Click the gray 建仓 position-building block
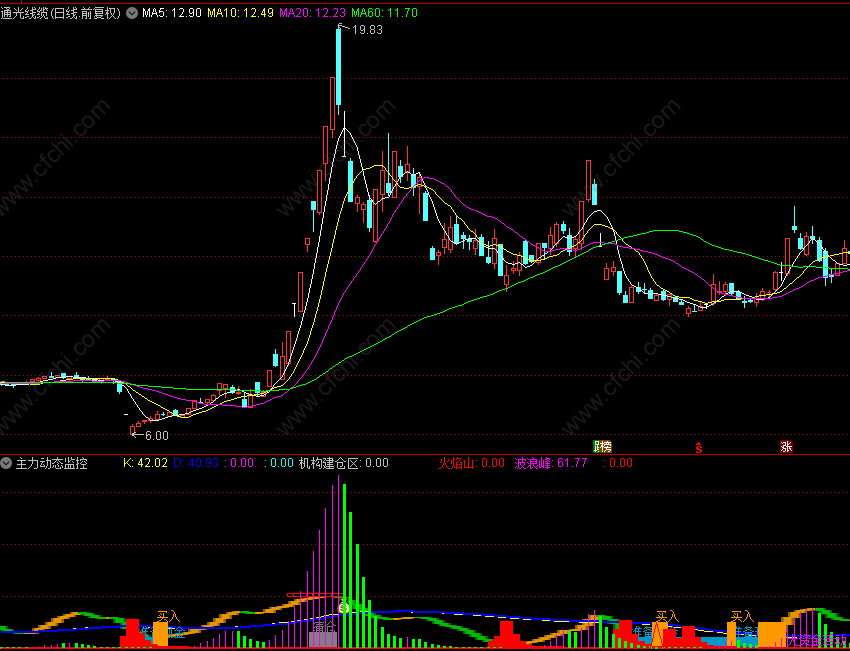Viewport: 850px width, 651px height. (324, 640)
